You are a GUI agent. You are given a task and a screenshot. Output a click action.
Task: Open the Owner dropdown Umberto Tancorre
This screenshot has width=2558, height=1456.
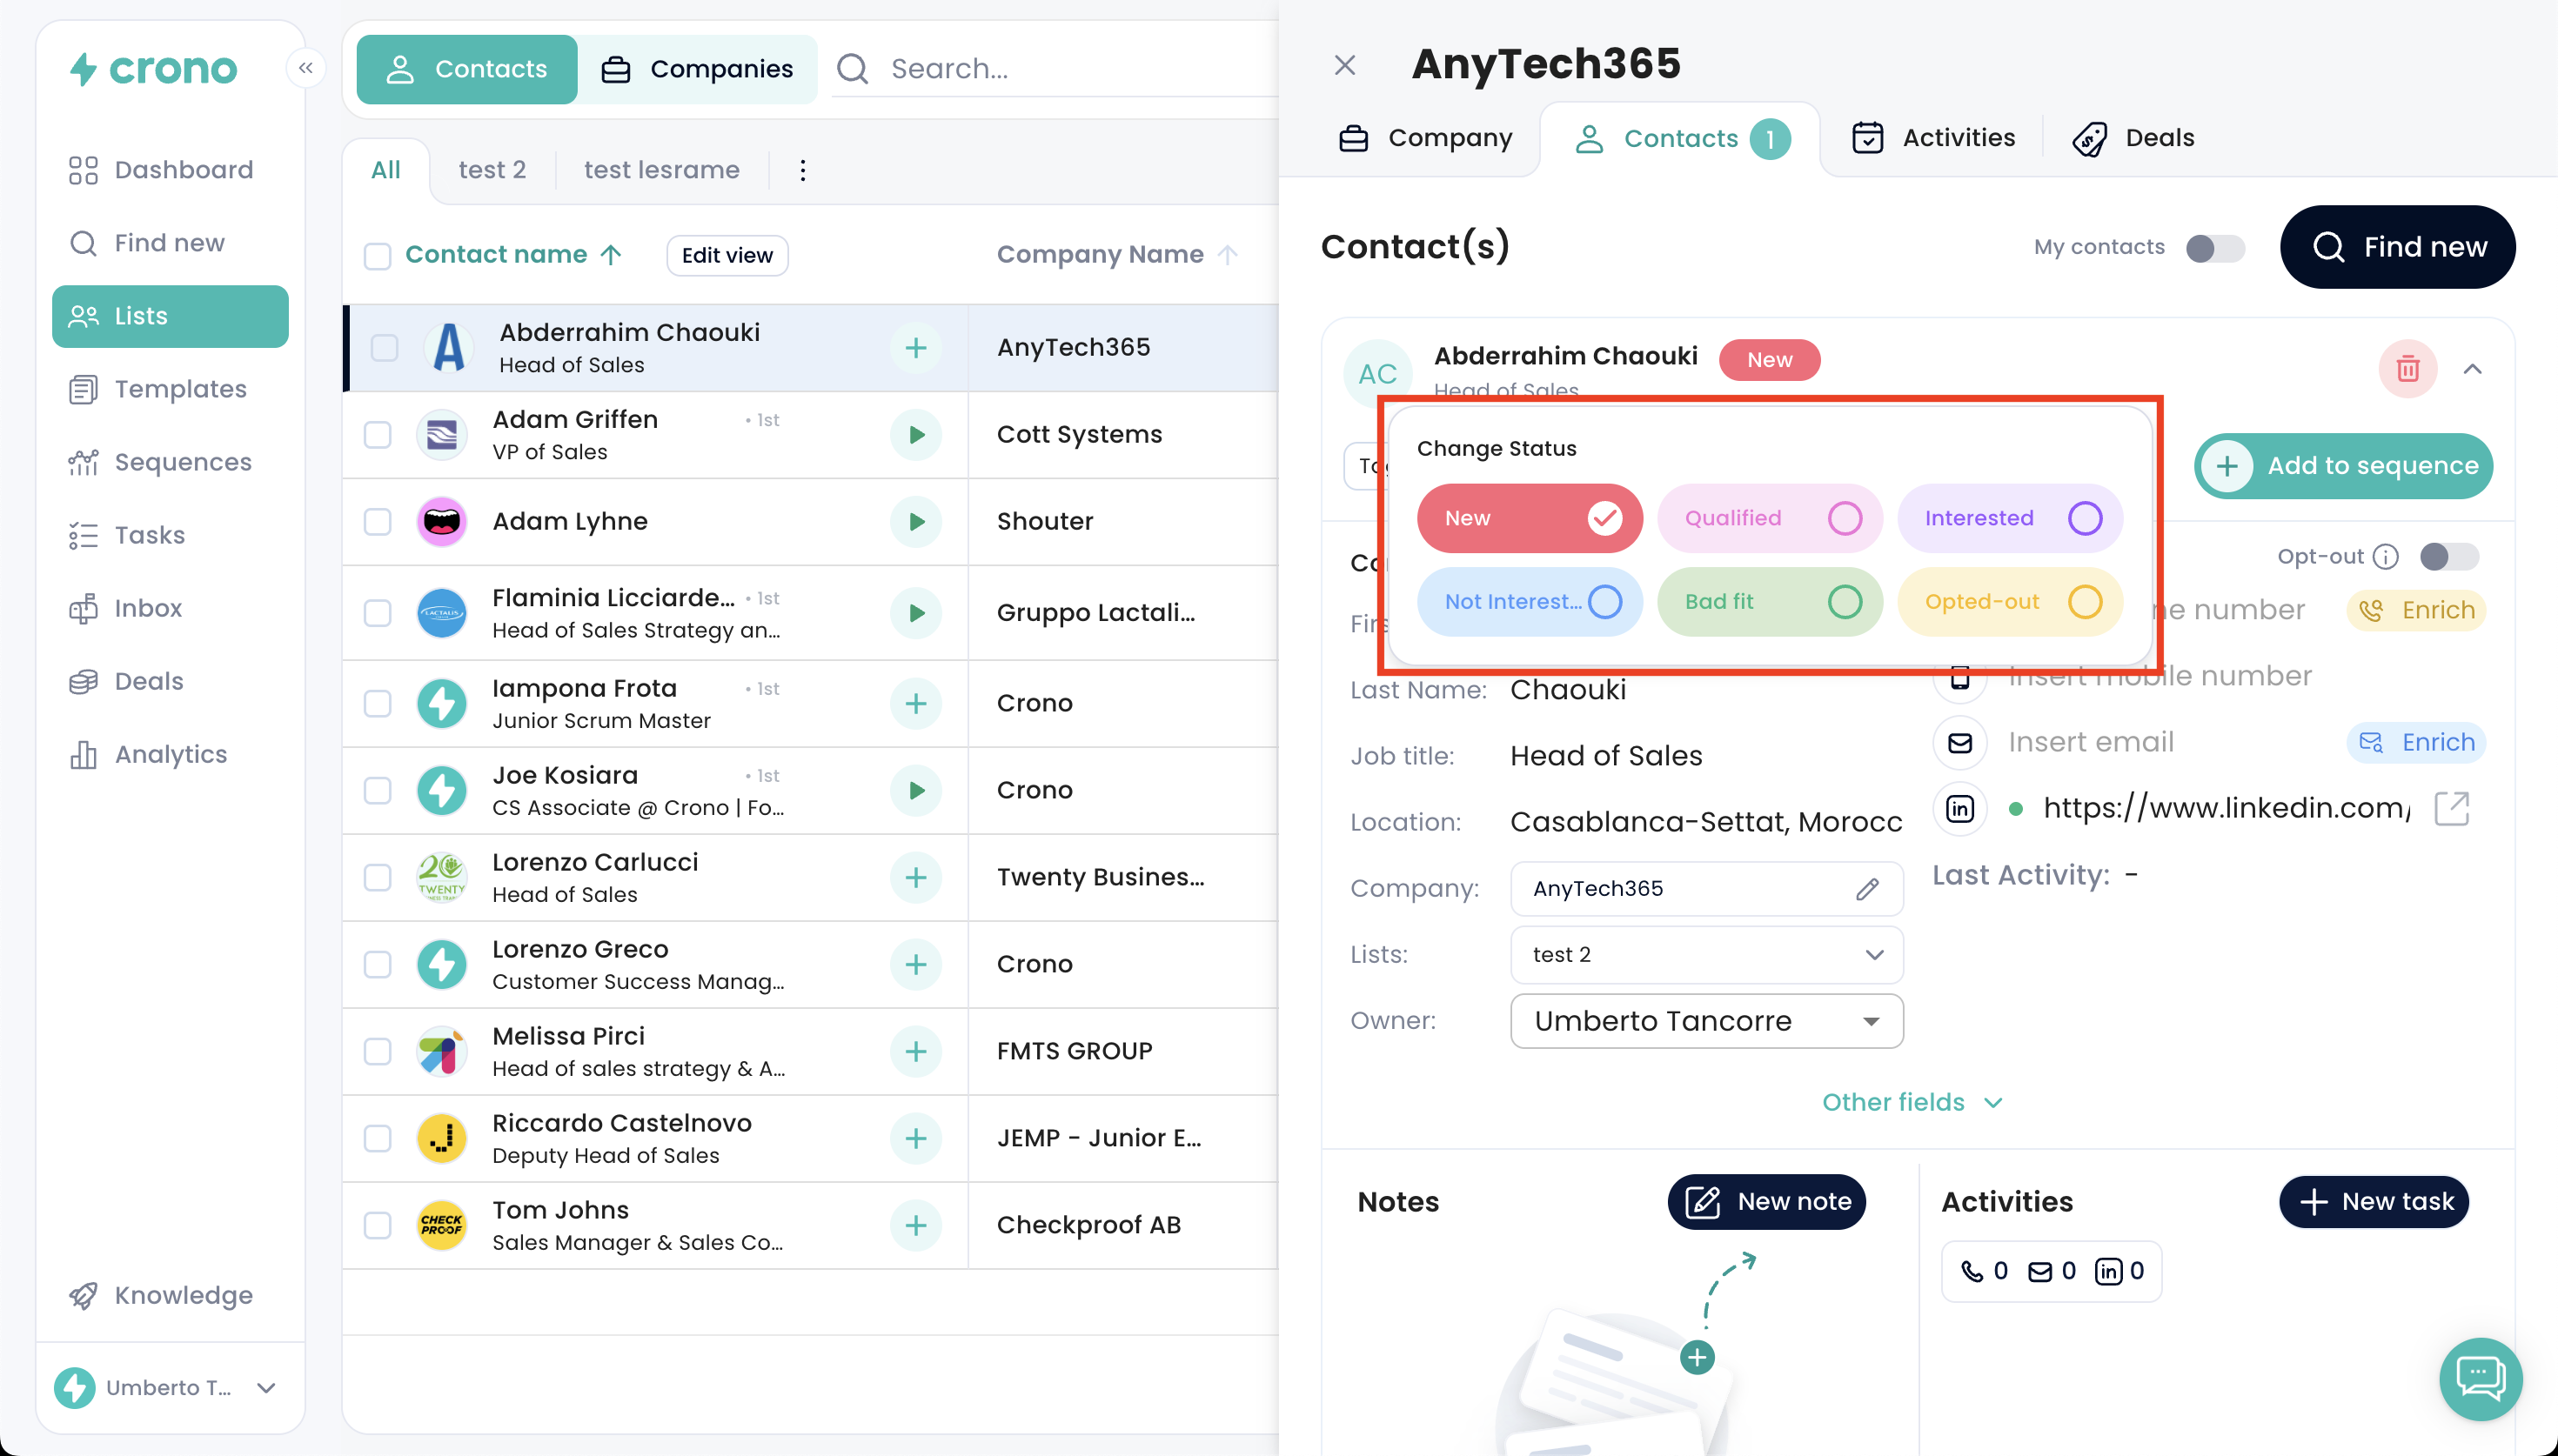pyautogui.click(x=1706, y=1021)
